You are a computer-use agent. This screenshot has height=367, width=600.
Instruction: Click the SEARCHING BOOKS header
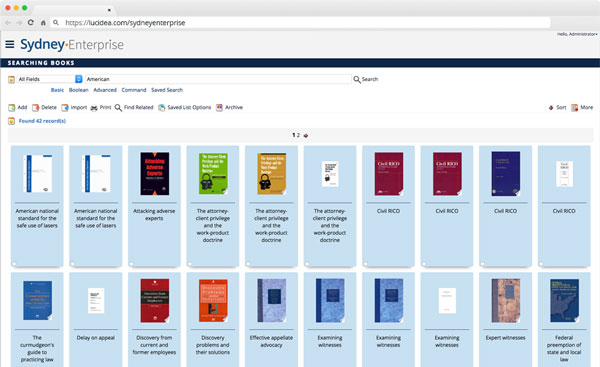[41, 63]
